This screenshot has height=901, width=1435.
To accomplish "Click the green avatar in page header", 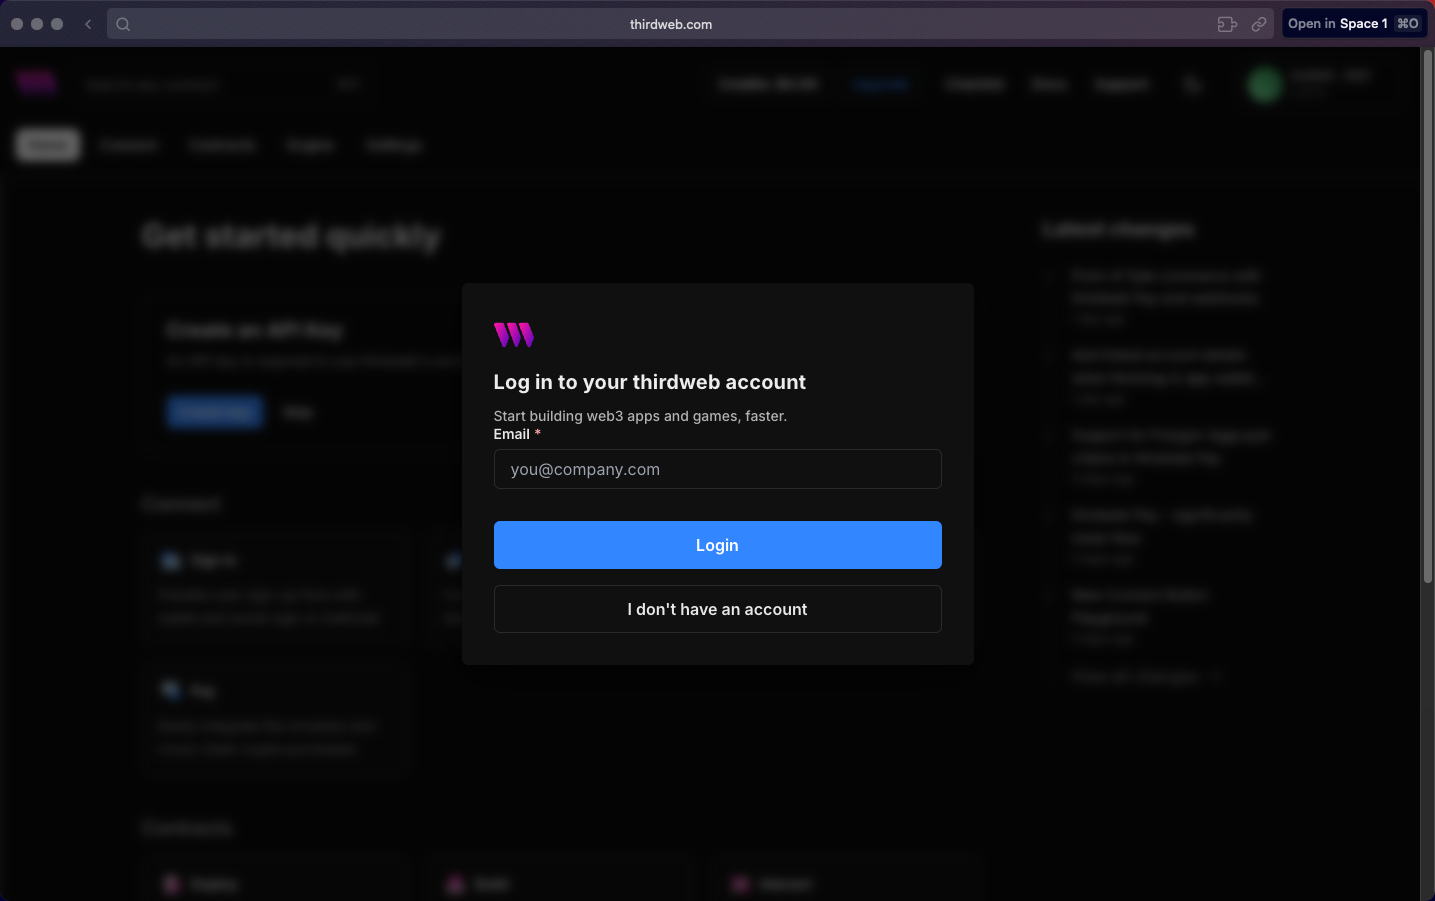I will [1264, 85].
